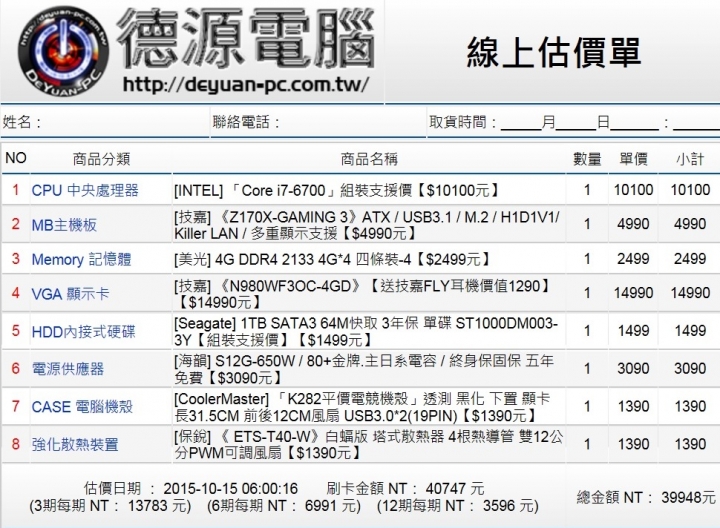Open the MB主機板 category link
Screen dimensions: 720x528
(64, 225)
